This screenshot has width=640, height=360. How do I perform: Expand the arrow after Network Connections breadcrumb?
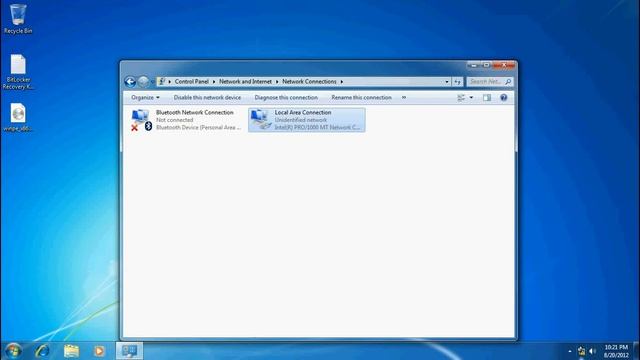click(342, 82)
